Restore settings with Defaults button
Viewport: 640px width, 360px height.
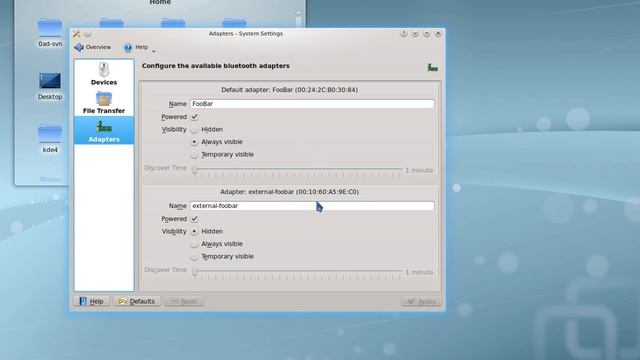tap(137, 301)
